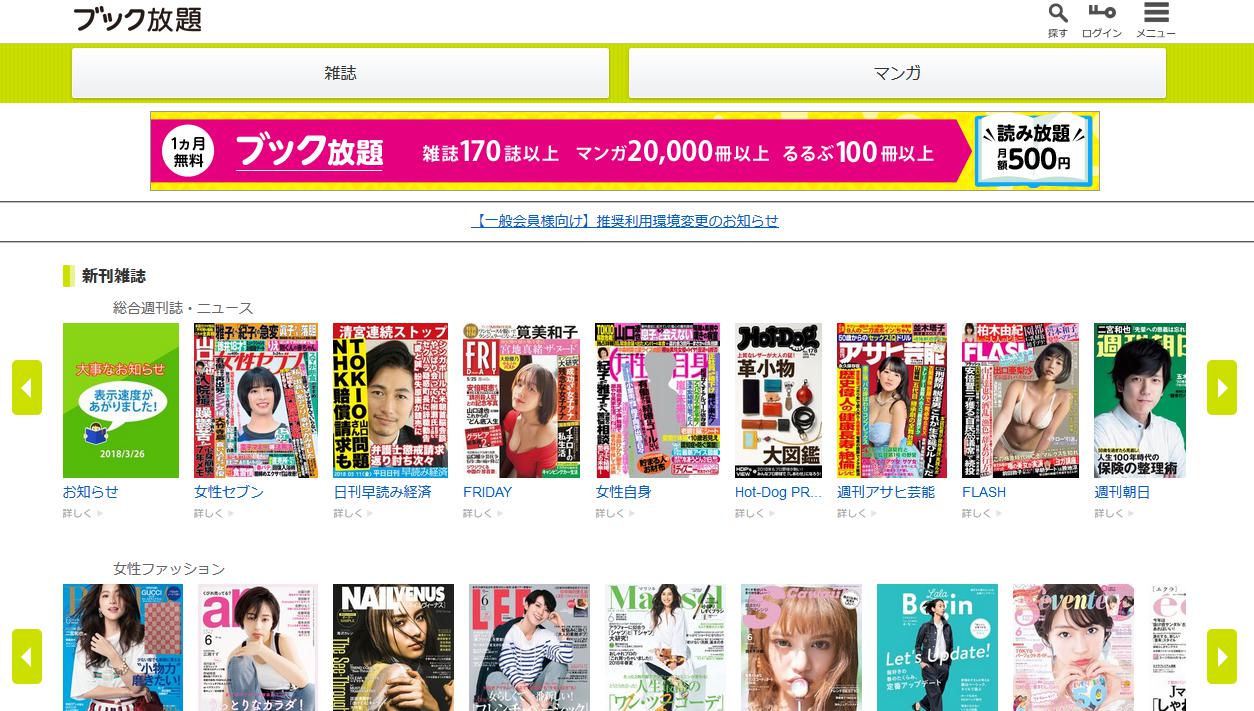Viewport: 1254px width, 711px height.
Task: Click the 週刊アサヒ芸能 title link
Action: point(886,492)
